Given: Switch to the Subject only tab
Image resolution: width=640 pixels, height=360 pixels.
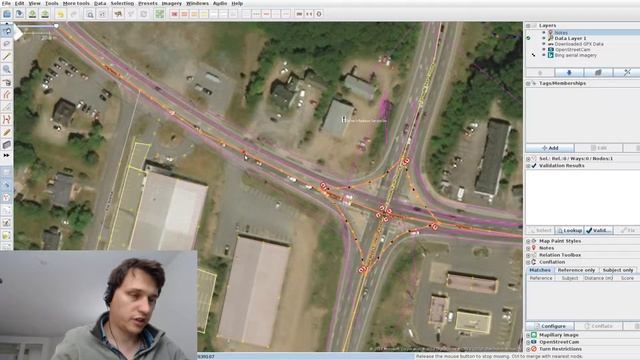Looking at the screenshot, I should tap(618, 270).
